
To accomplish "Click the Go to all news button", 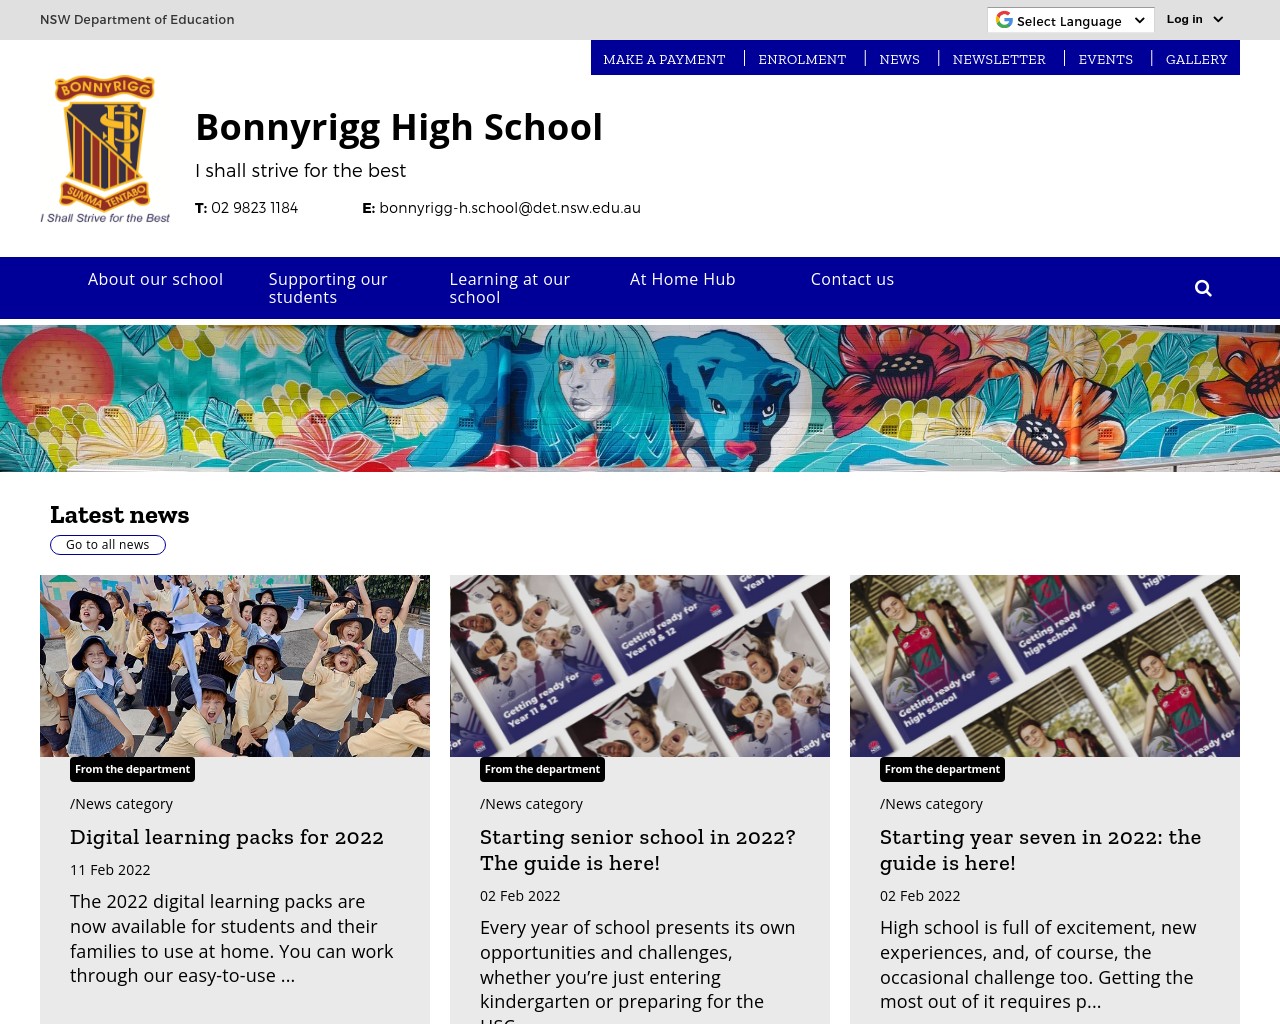I will click(107, 544).
